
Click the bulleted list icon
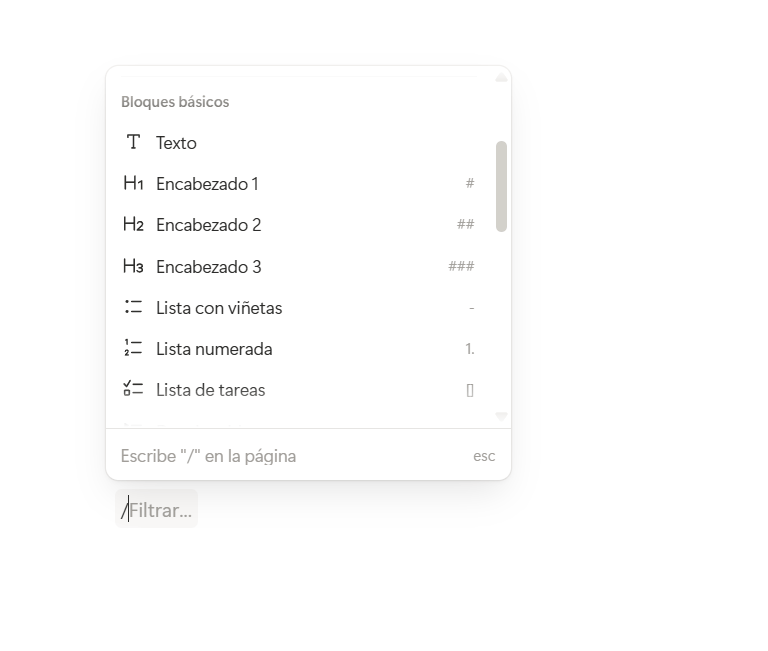click(x=133, y=307)
